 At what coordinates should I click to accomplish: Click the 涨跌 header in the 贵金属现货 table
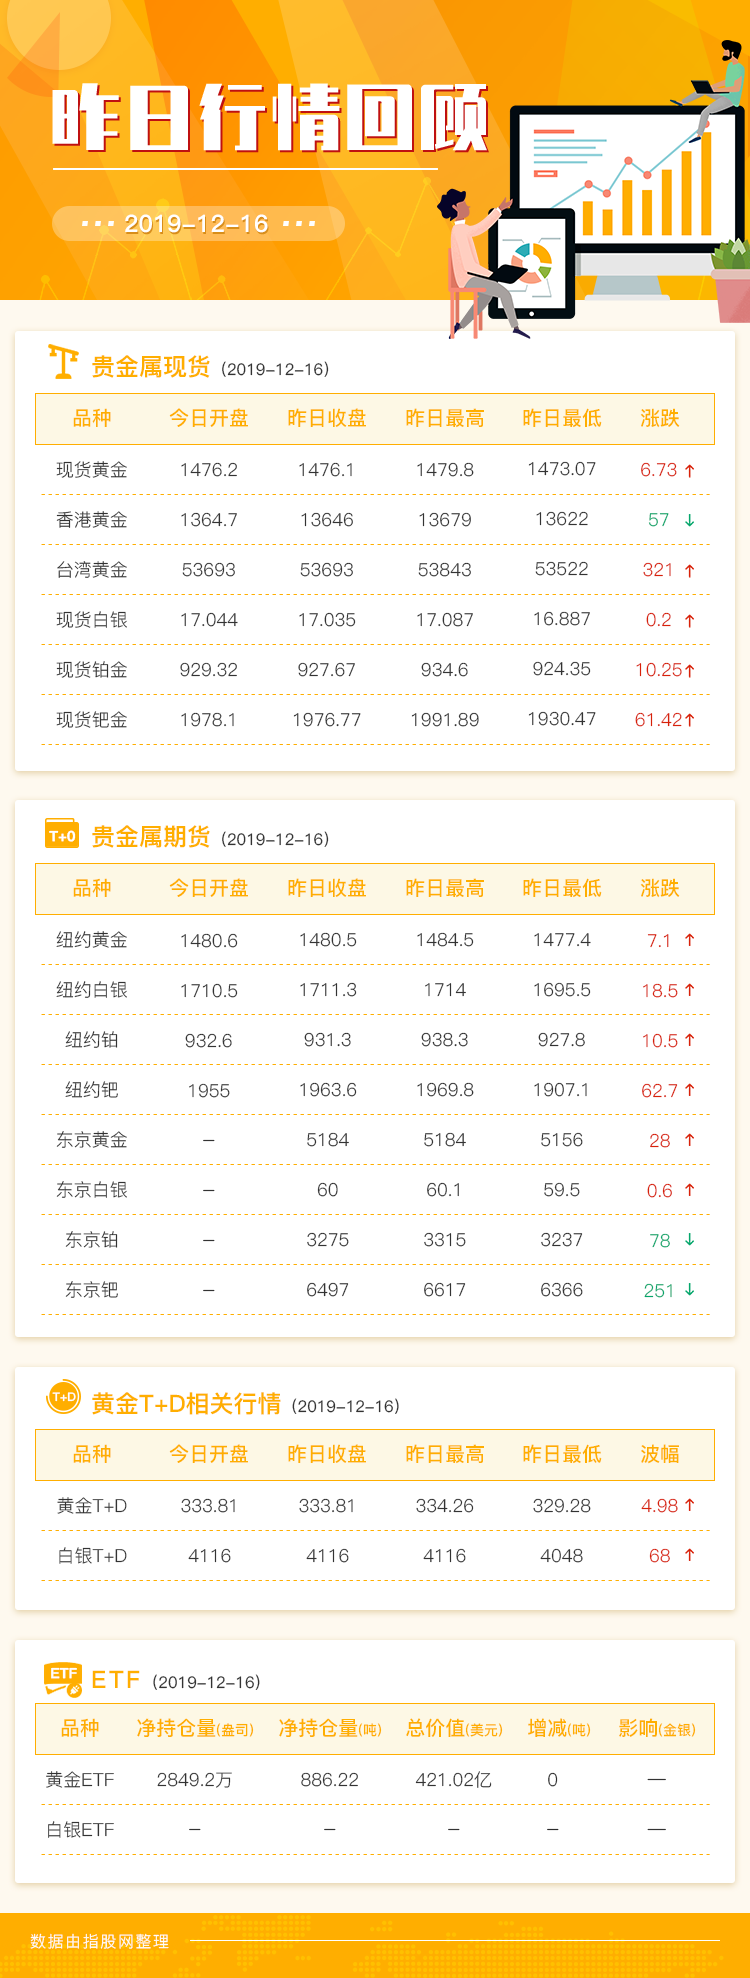(x=660, y=419)
